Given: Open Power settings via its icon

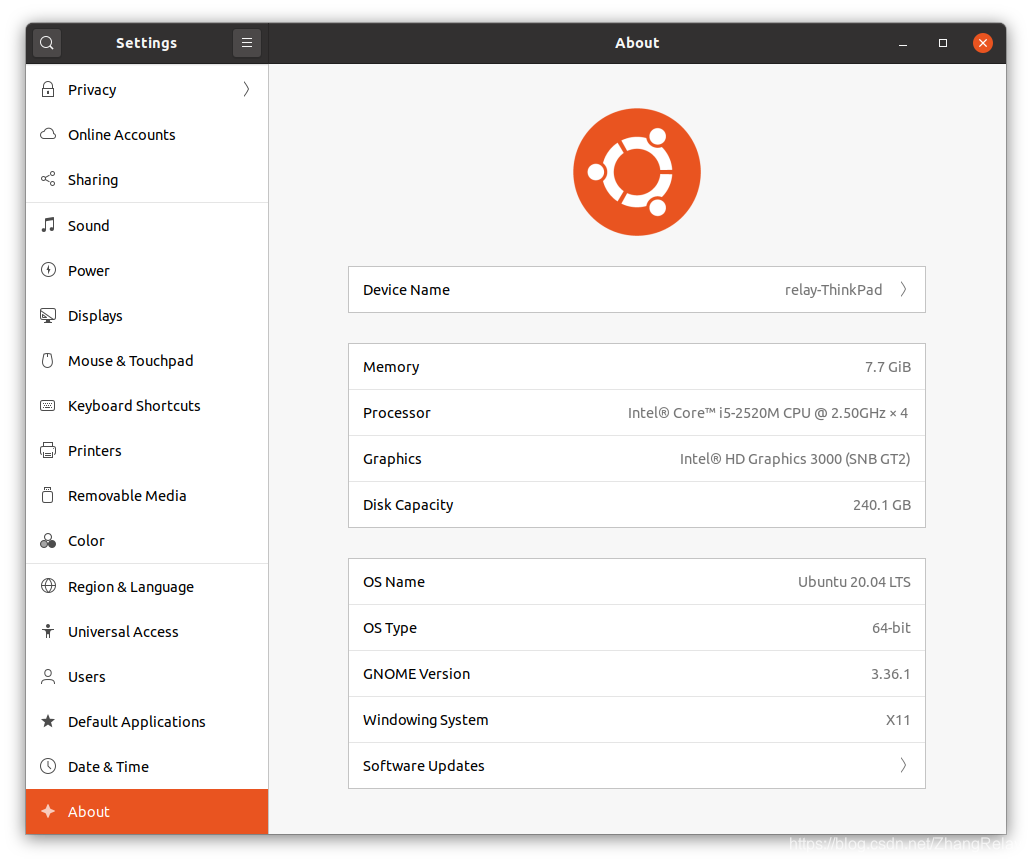Looking at the screenshot, I should pyautogui.click(x=47, y=270).
